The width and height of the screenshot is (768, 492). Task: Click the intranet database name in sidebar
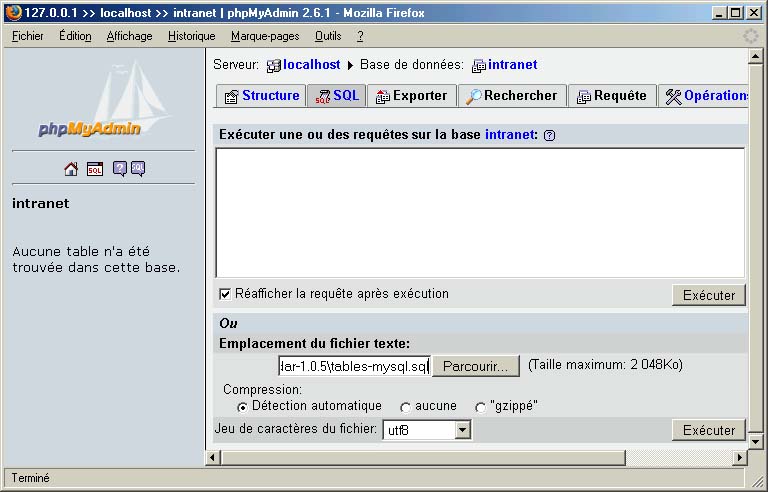pos(41,203)
